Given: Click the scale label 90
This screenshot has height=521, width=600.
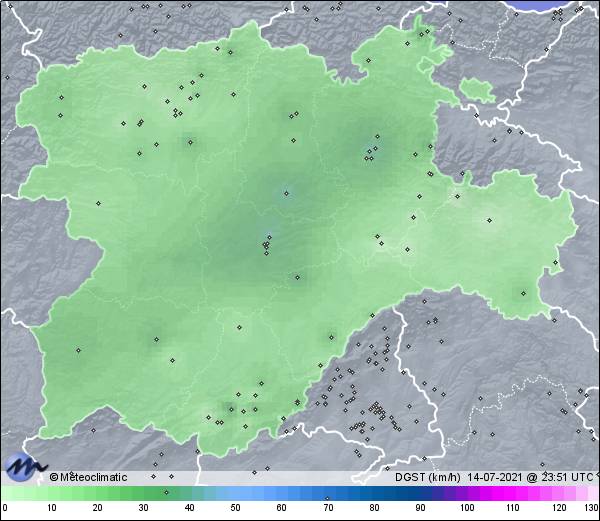Looking at the screenshot, I should pos(420,508).
